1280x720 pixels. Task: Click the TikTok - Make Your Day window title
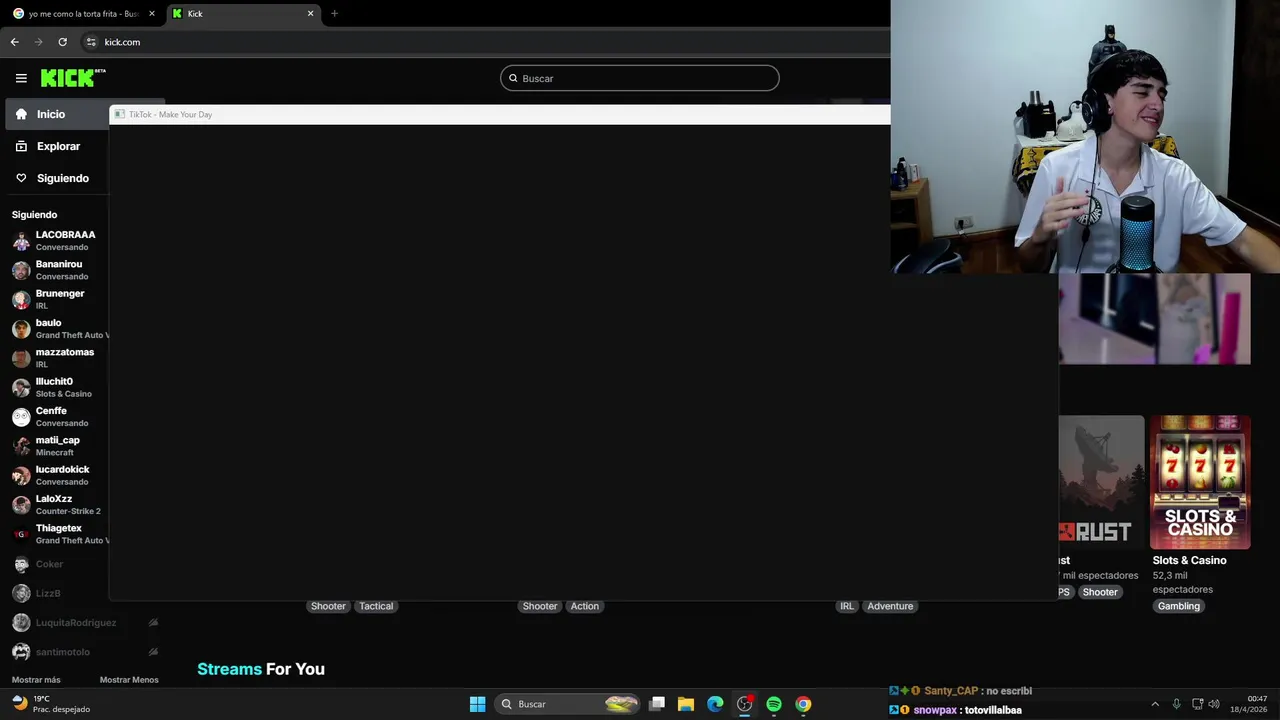pos(170,114)
